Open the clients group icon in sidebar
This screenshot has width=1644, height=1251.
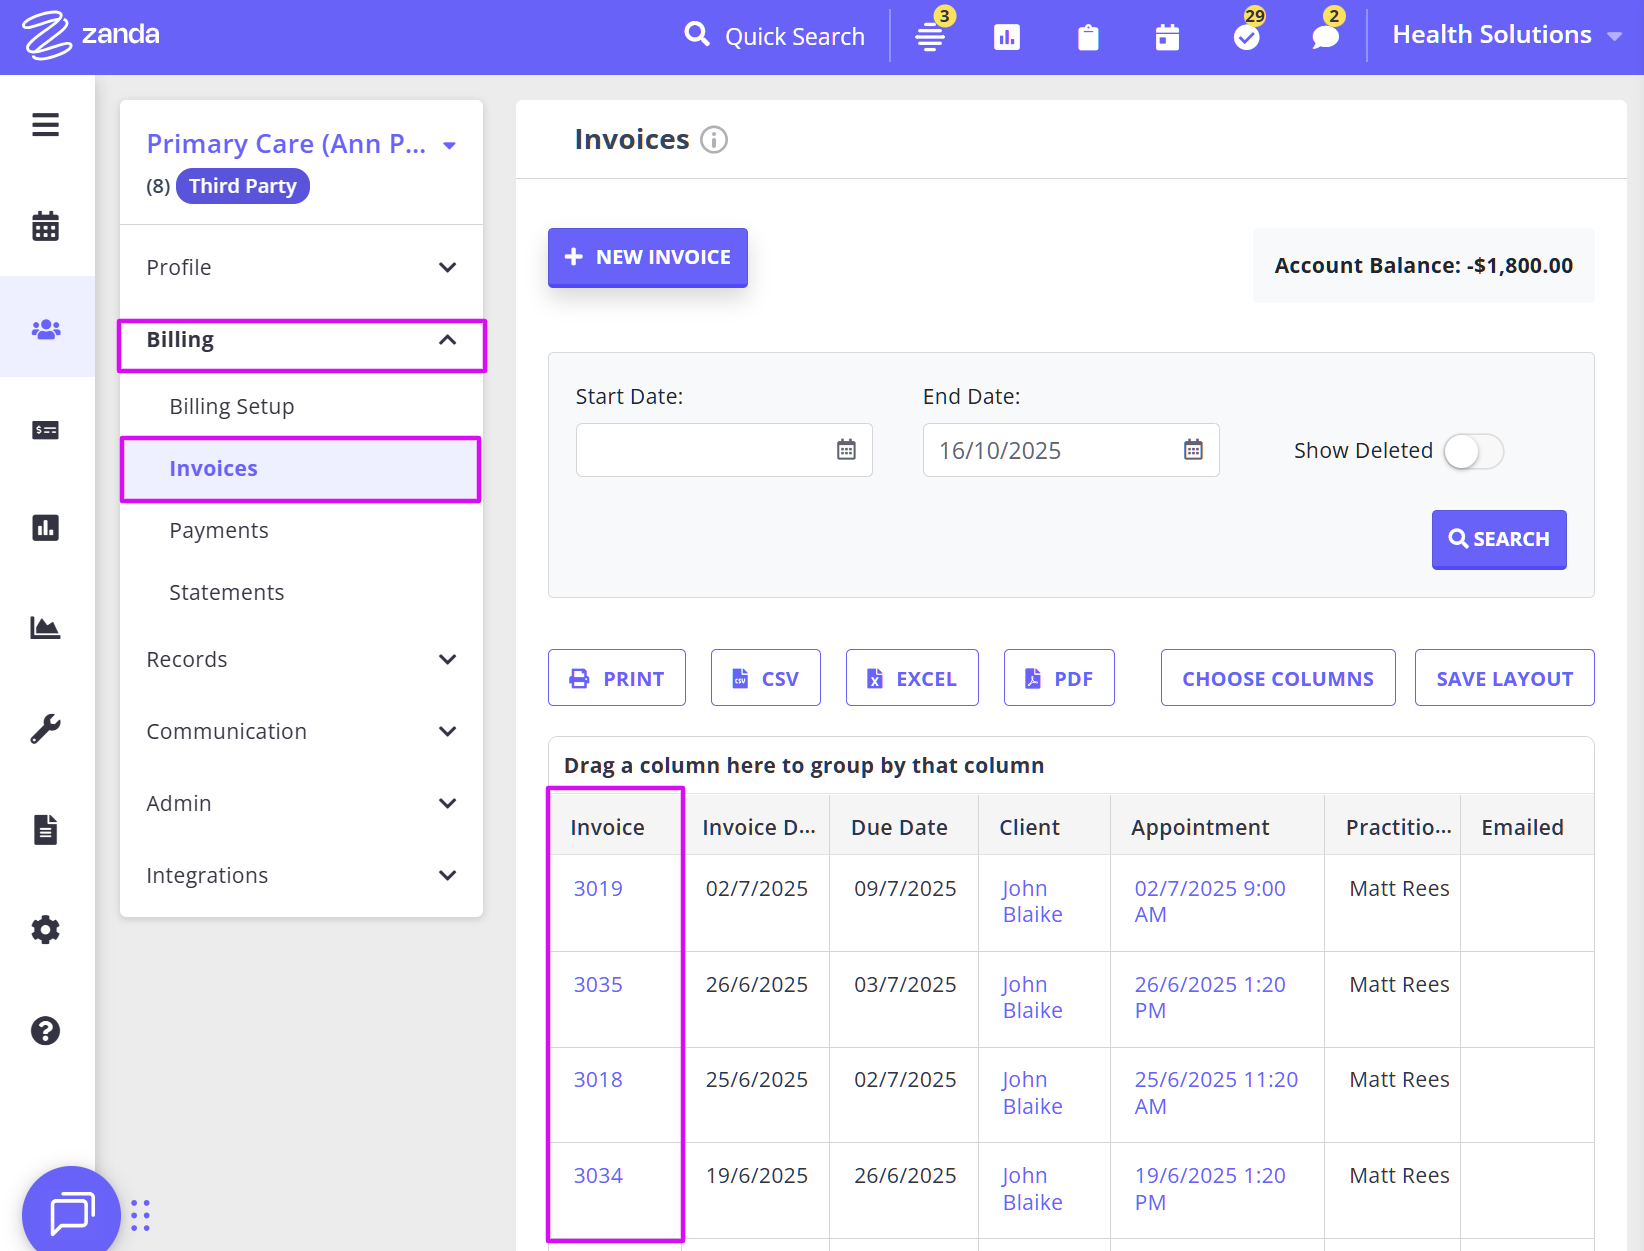click(x=46, y=328)
